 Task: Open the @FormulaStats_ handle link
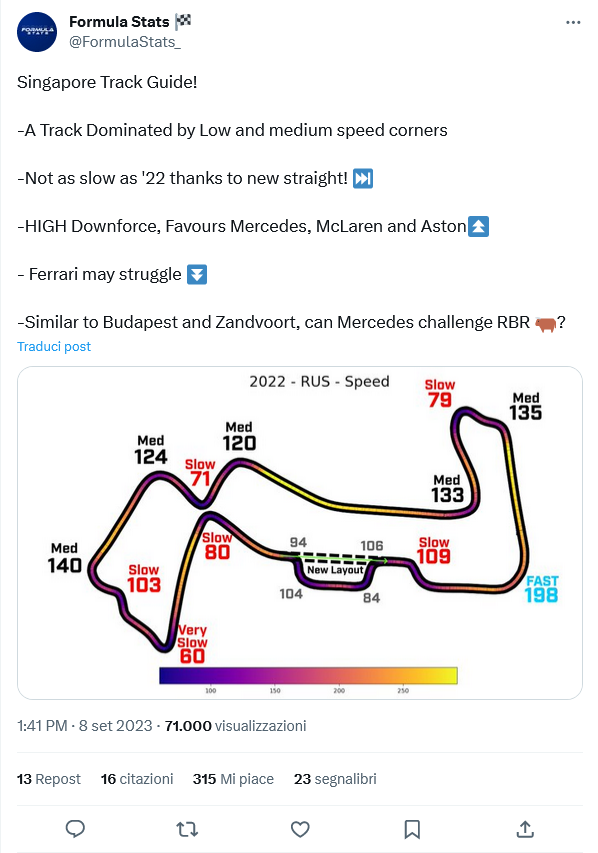click(125, 42)
